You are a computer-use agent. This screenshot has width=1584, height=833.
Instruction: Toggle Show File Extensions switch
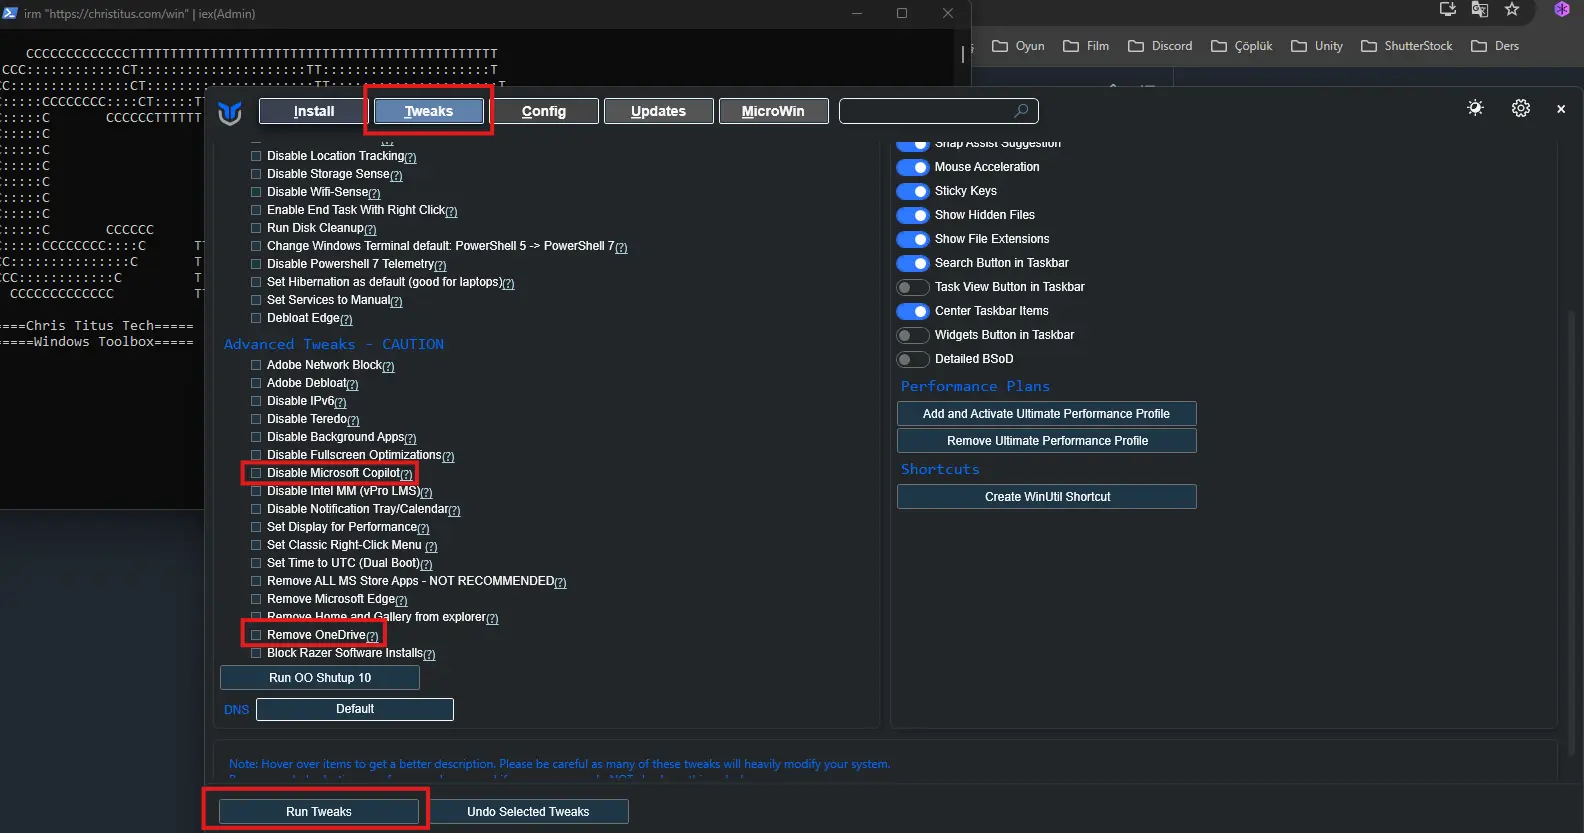(x=913, y=239)
